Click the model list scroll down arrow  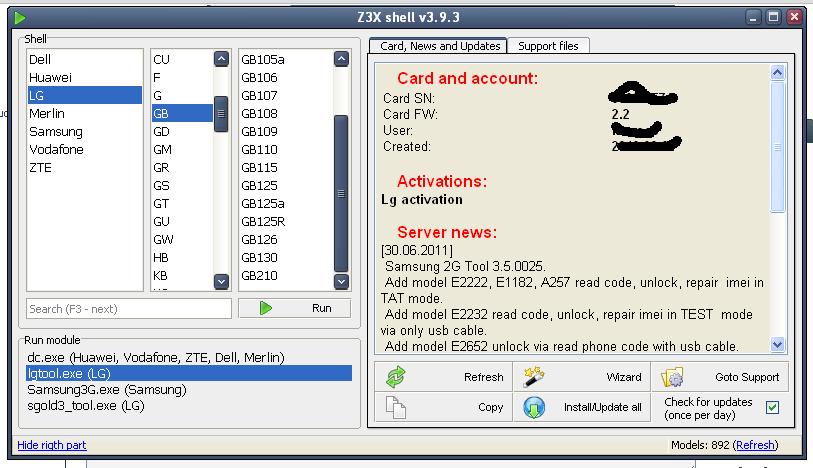(x=341, y=281)
